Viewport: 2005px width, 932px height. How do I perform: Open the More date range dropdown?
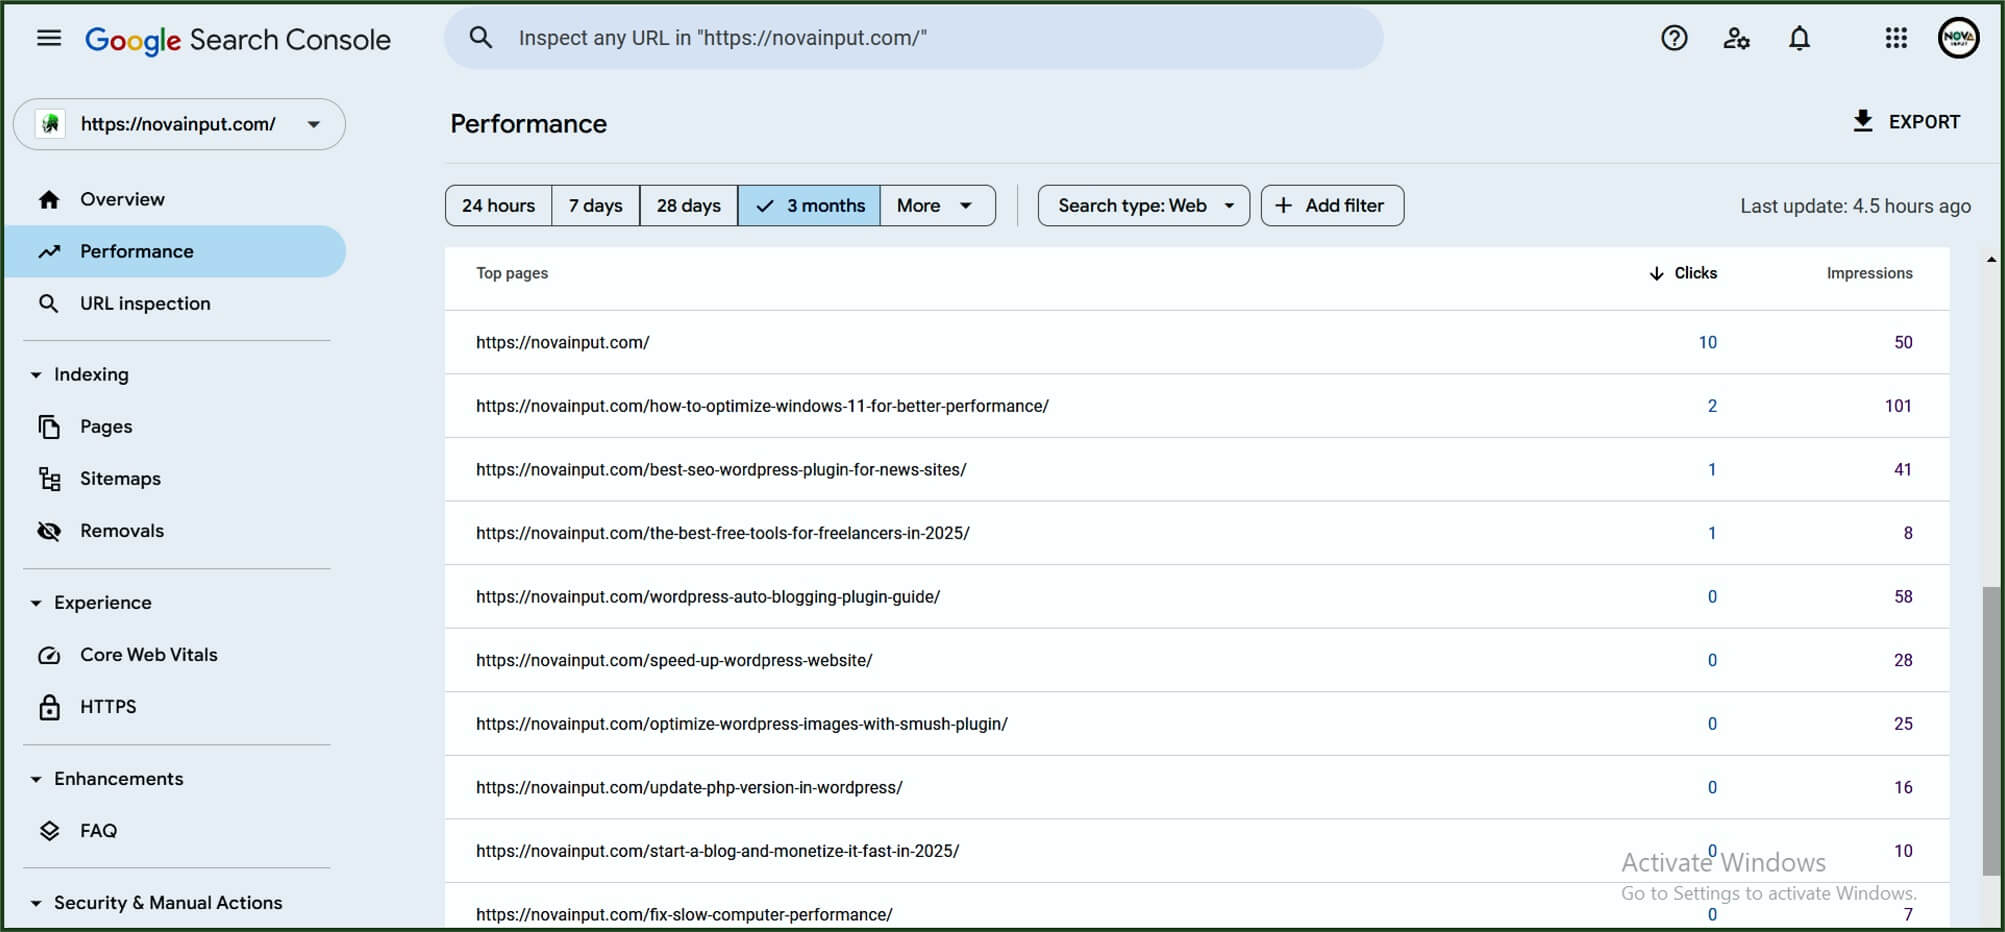(937, 205)
